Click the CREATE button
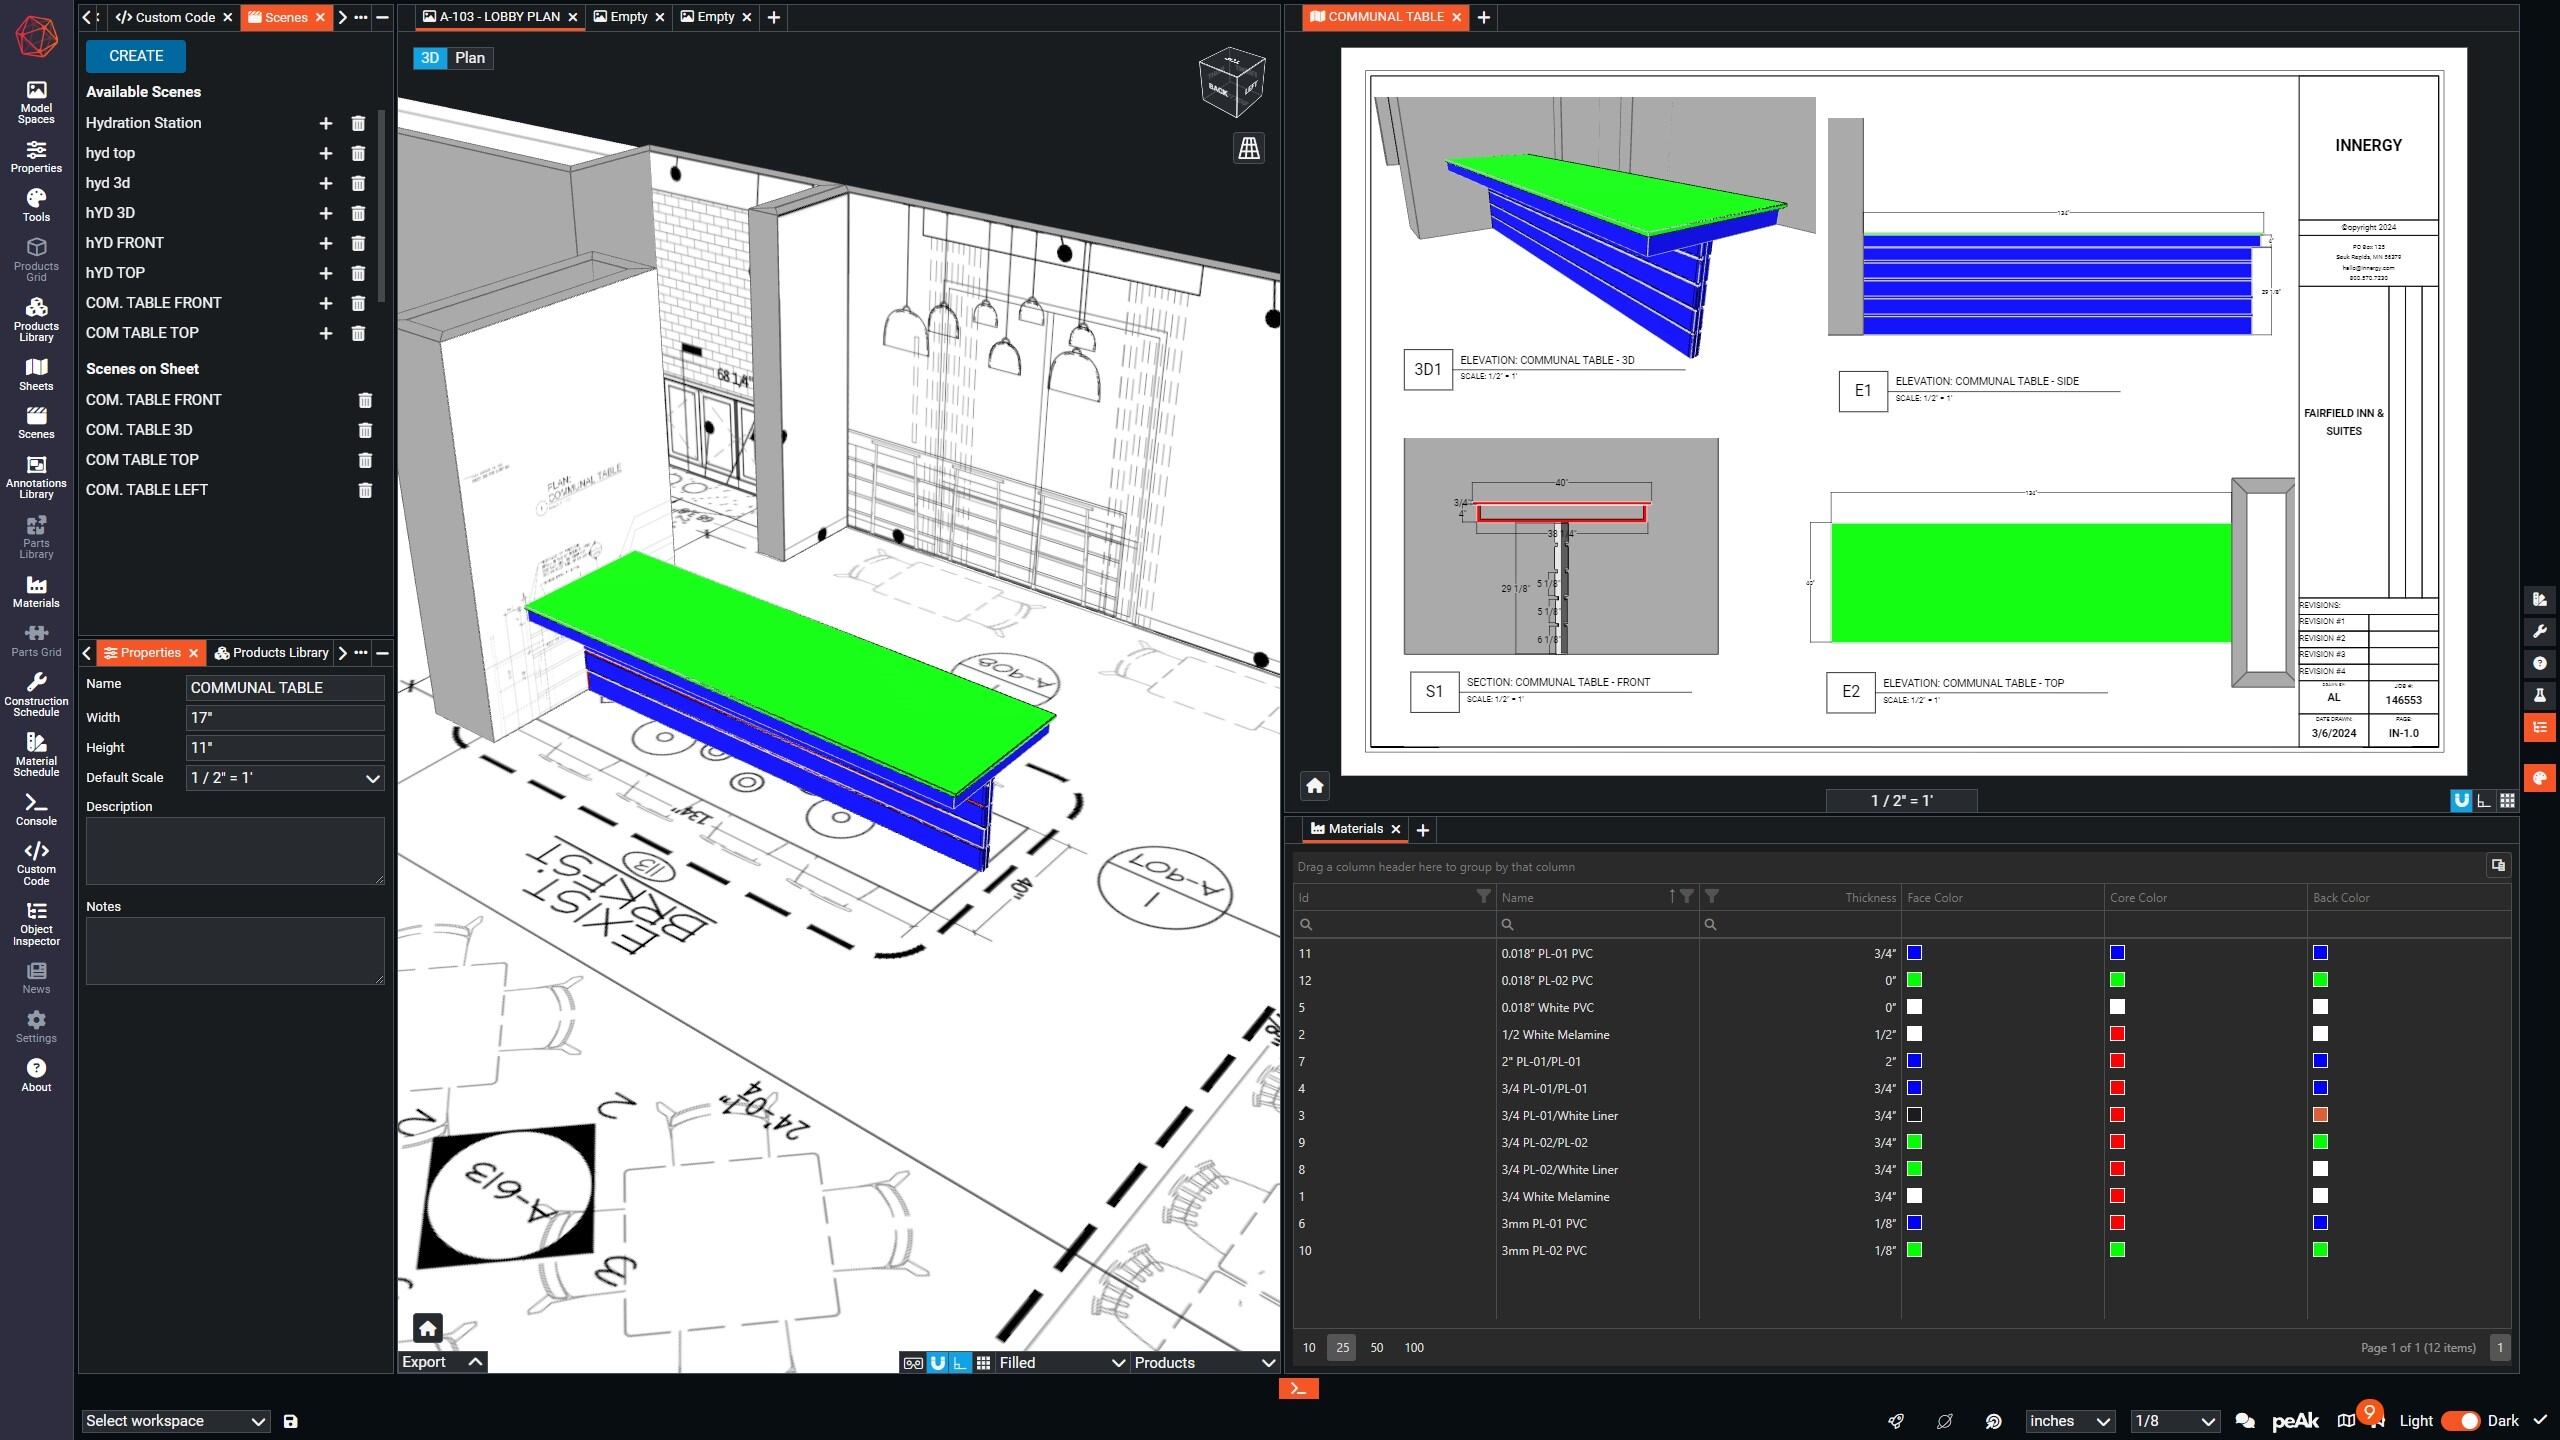2560x1440 pixels. pyautogui.click(x=136, y=56)
